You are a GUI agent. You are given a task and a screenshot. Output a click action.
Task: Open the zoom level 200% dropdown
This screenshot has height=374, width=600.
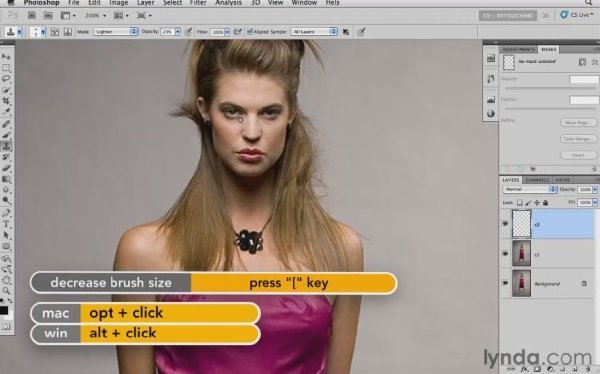tap(95, 16)
